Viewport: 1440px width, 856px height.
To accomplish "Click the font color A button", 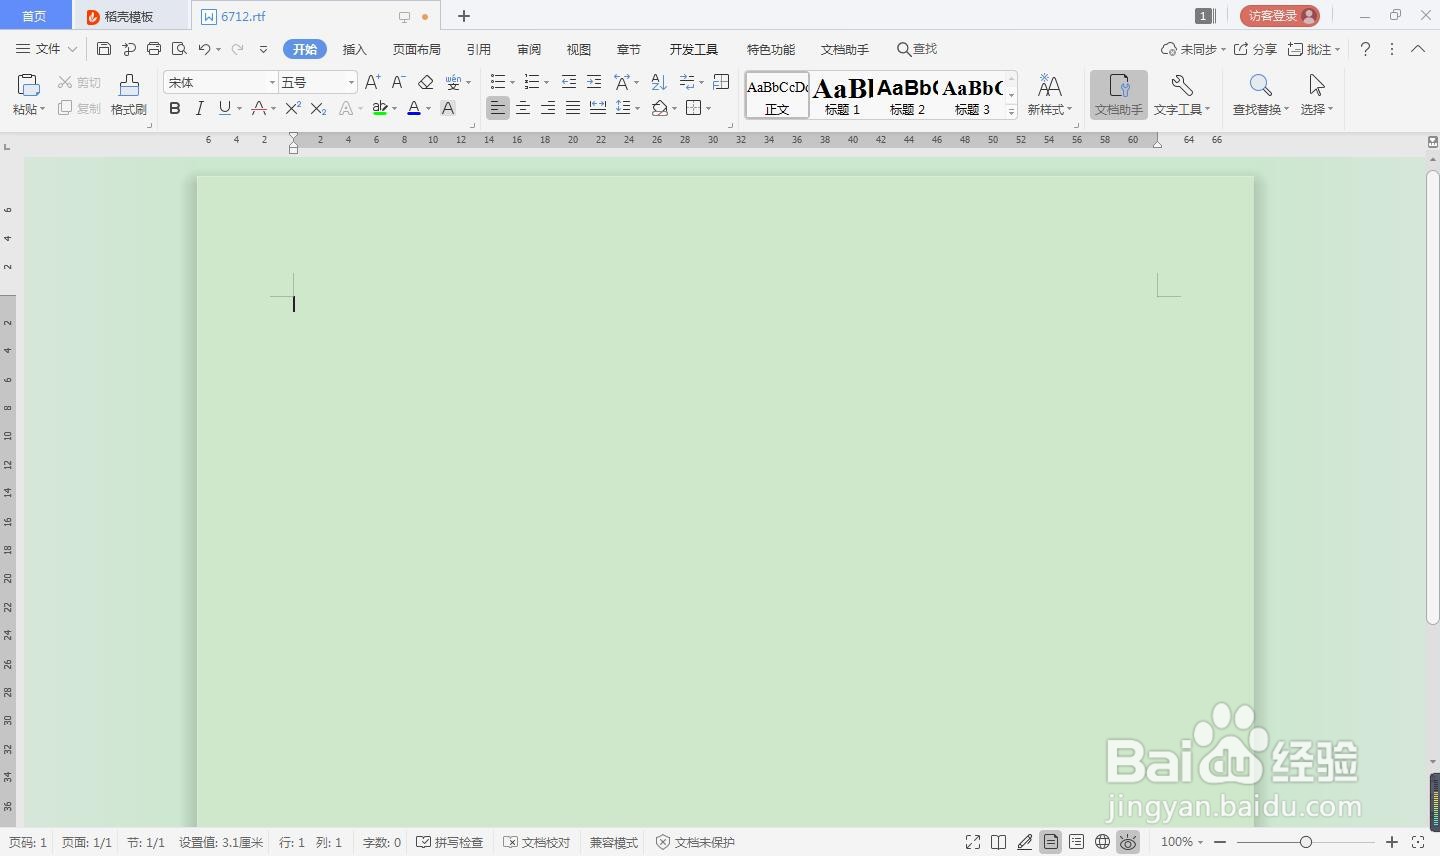I will click(x=414, y=108).
